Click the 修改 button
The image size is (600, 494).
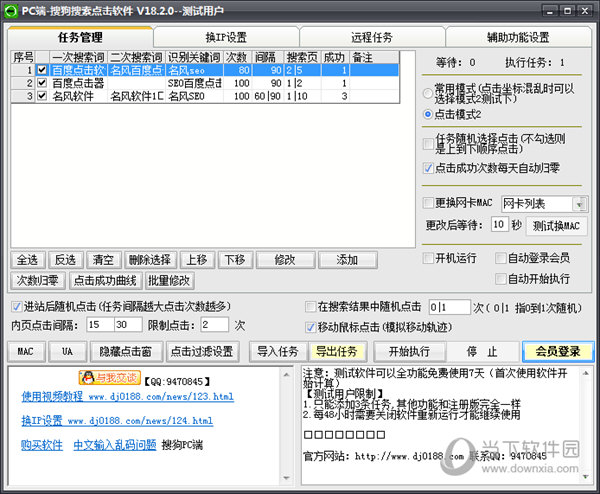tap(285, 260)
